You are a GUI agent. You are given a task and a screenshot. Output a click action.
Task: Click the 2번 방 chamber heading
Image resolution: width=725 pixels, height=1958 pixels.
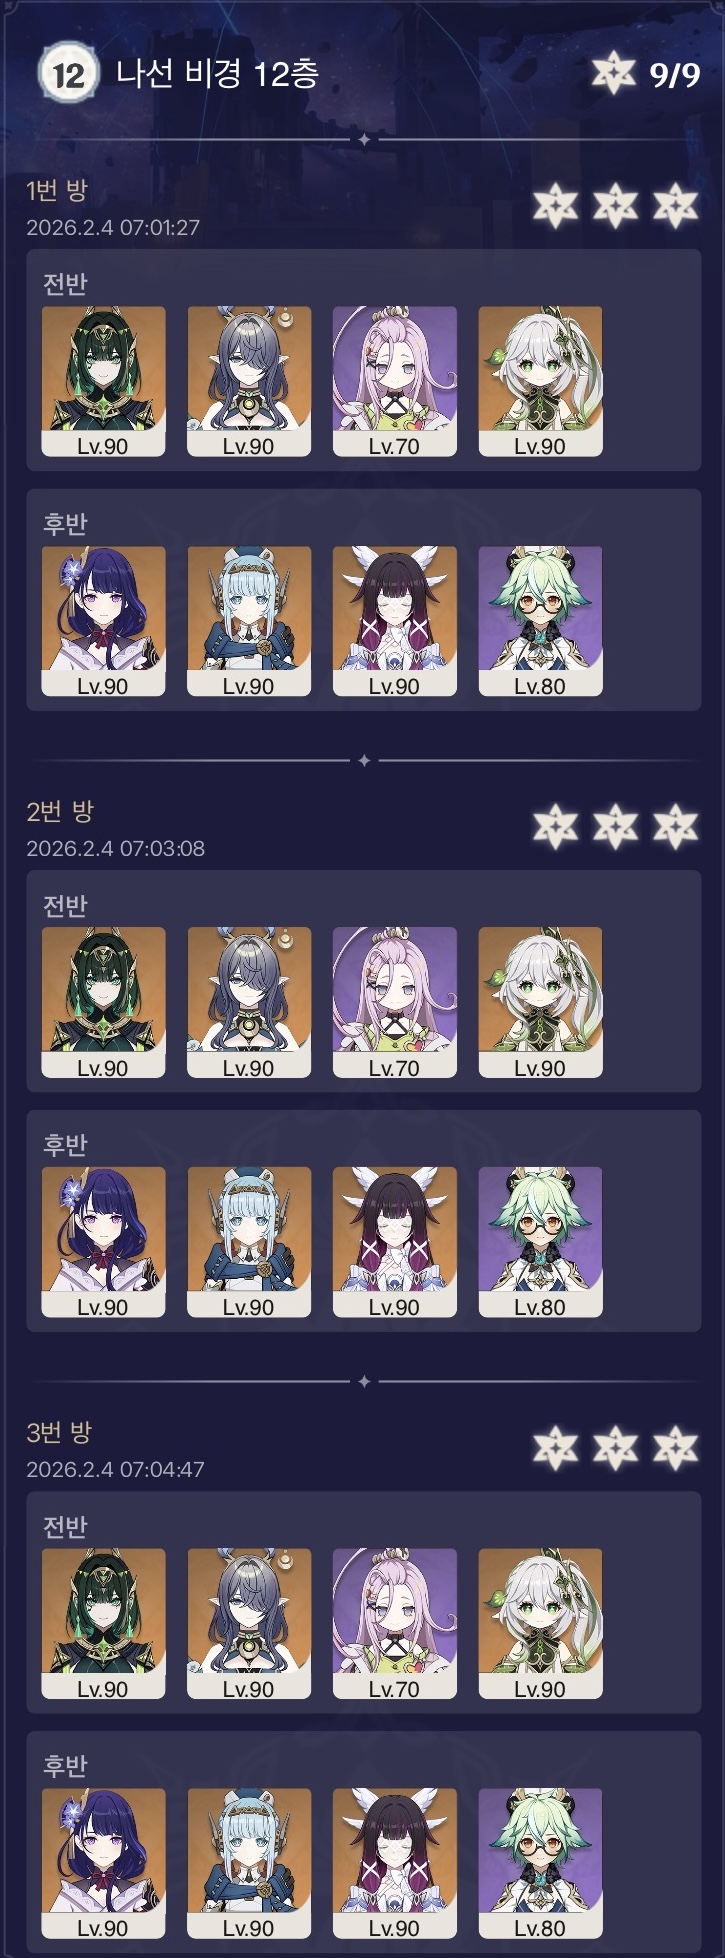click(60, 811)
